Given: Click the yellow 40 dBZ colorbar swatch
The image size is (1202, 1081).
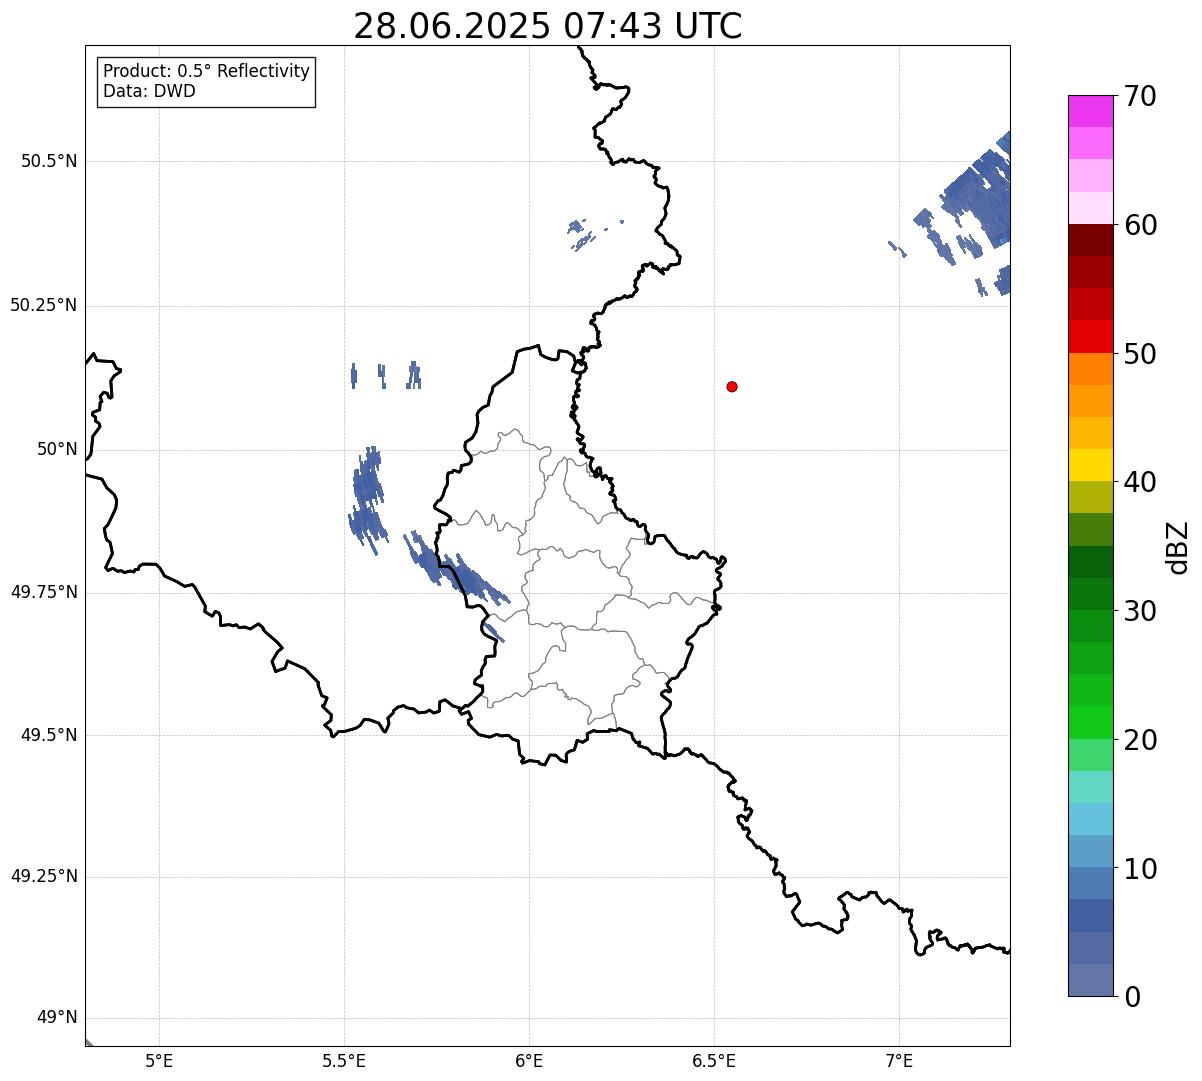Looking at the screenshot, I should point(1090,465).
